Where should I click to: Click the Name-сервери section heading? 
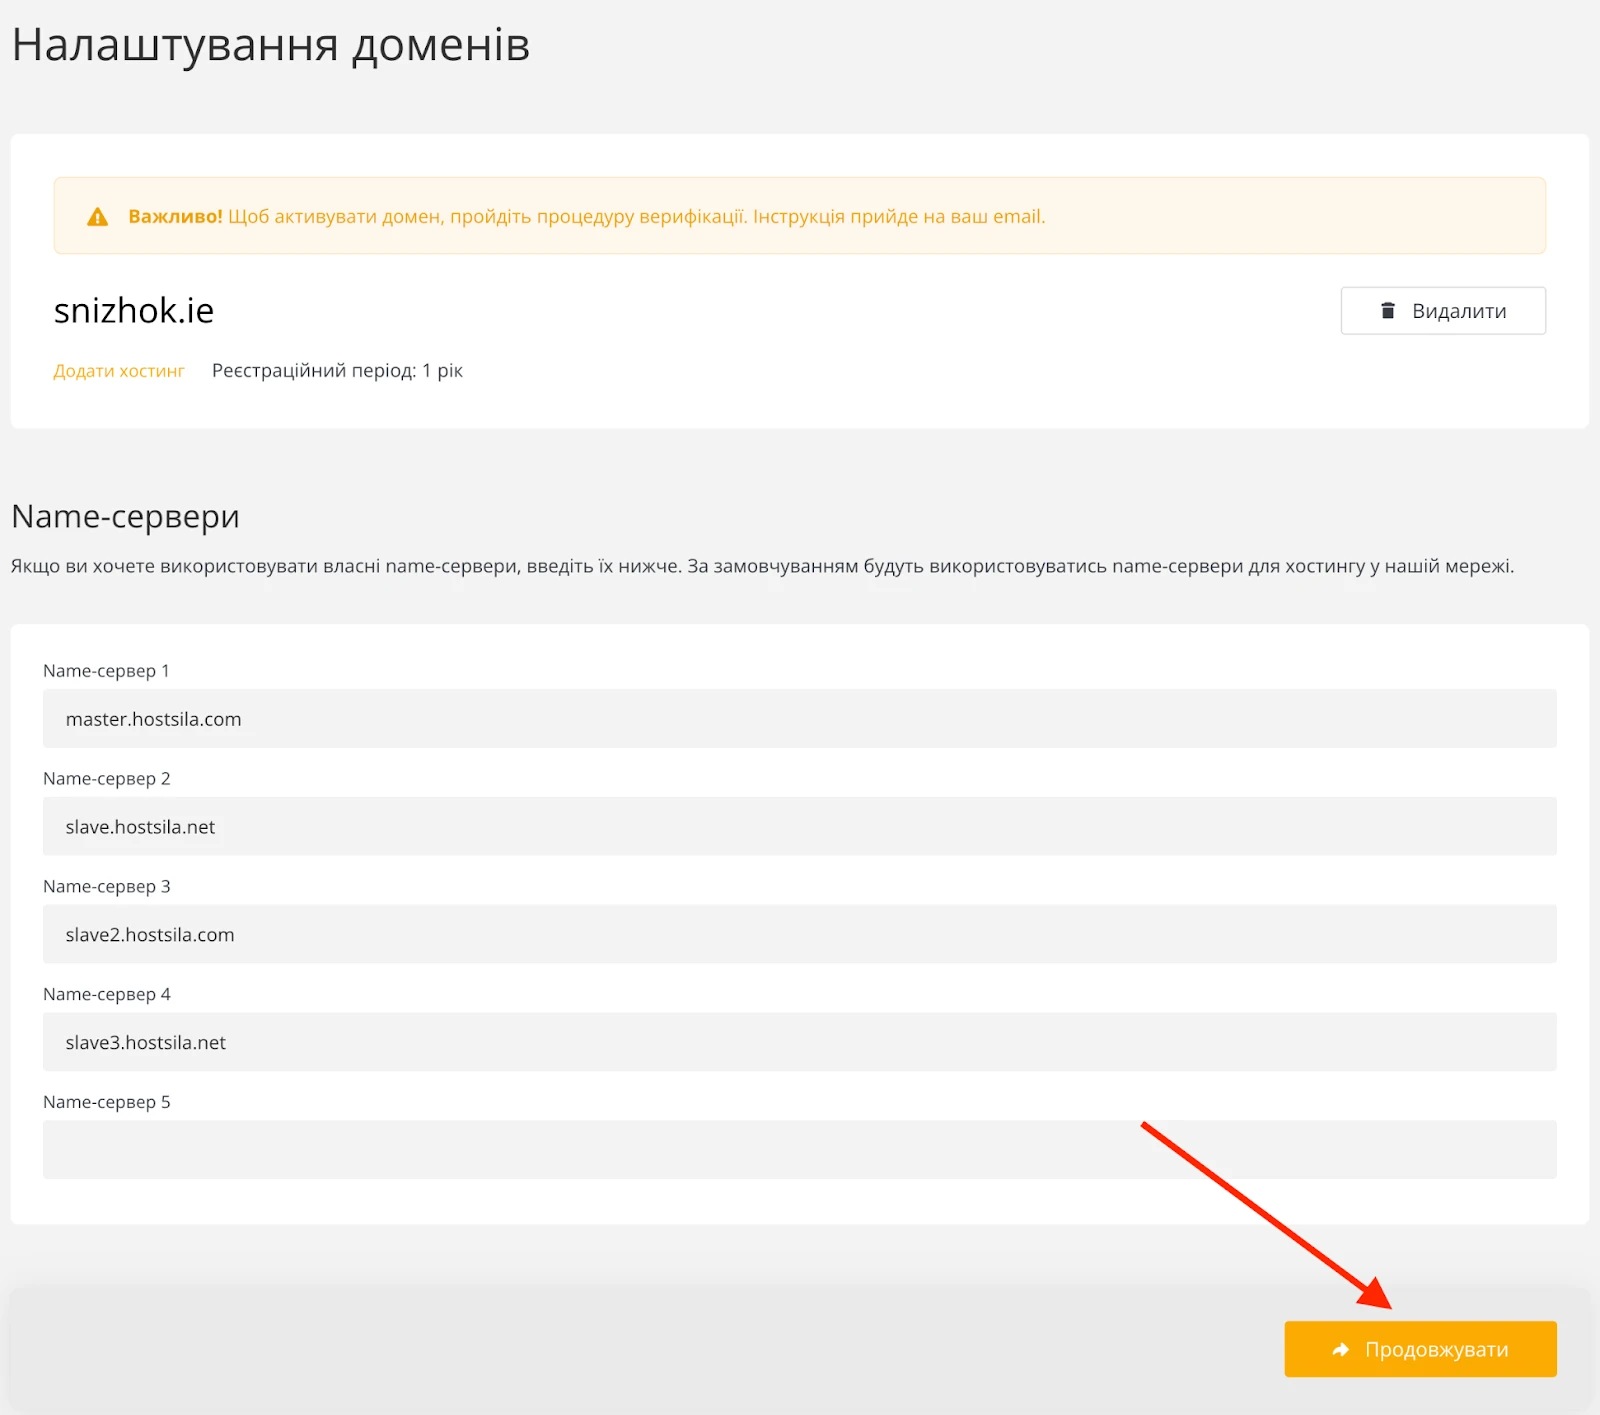pyautogui.click(x=124, y=517)
